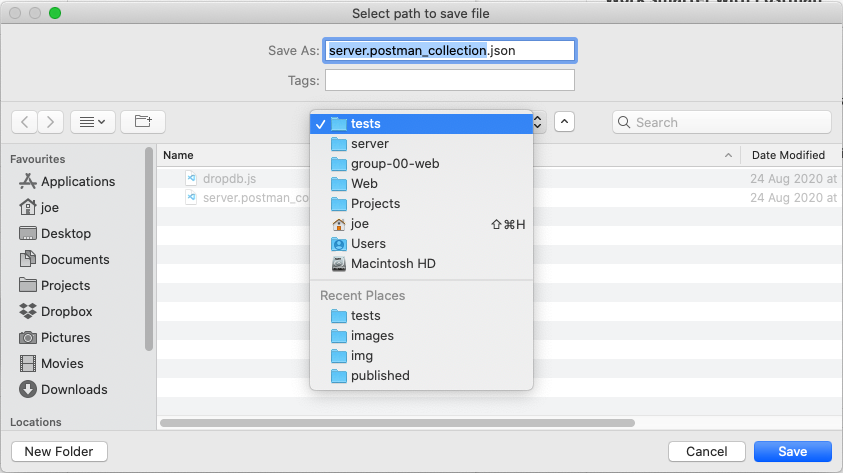Open Projects in the sidebar
Image resolution: width=843 pixels, height=473 pixels.
[x=54, y=285]
